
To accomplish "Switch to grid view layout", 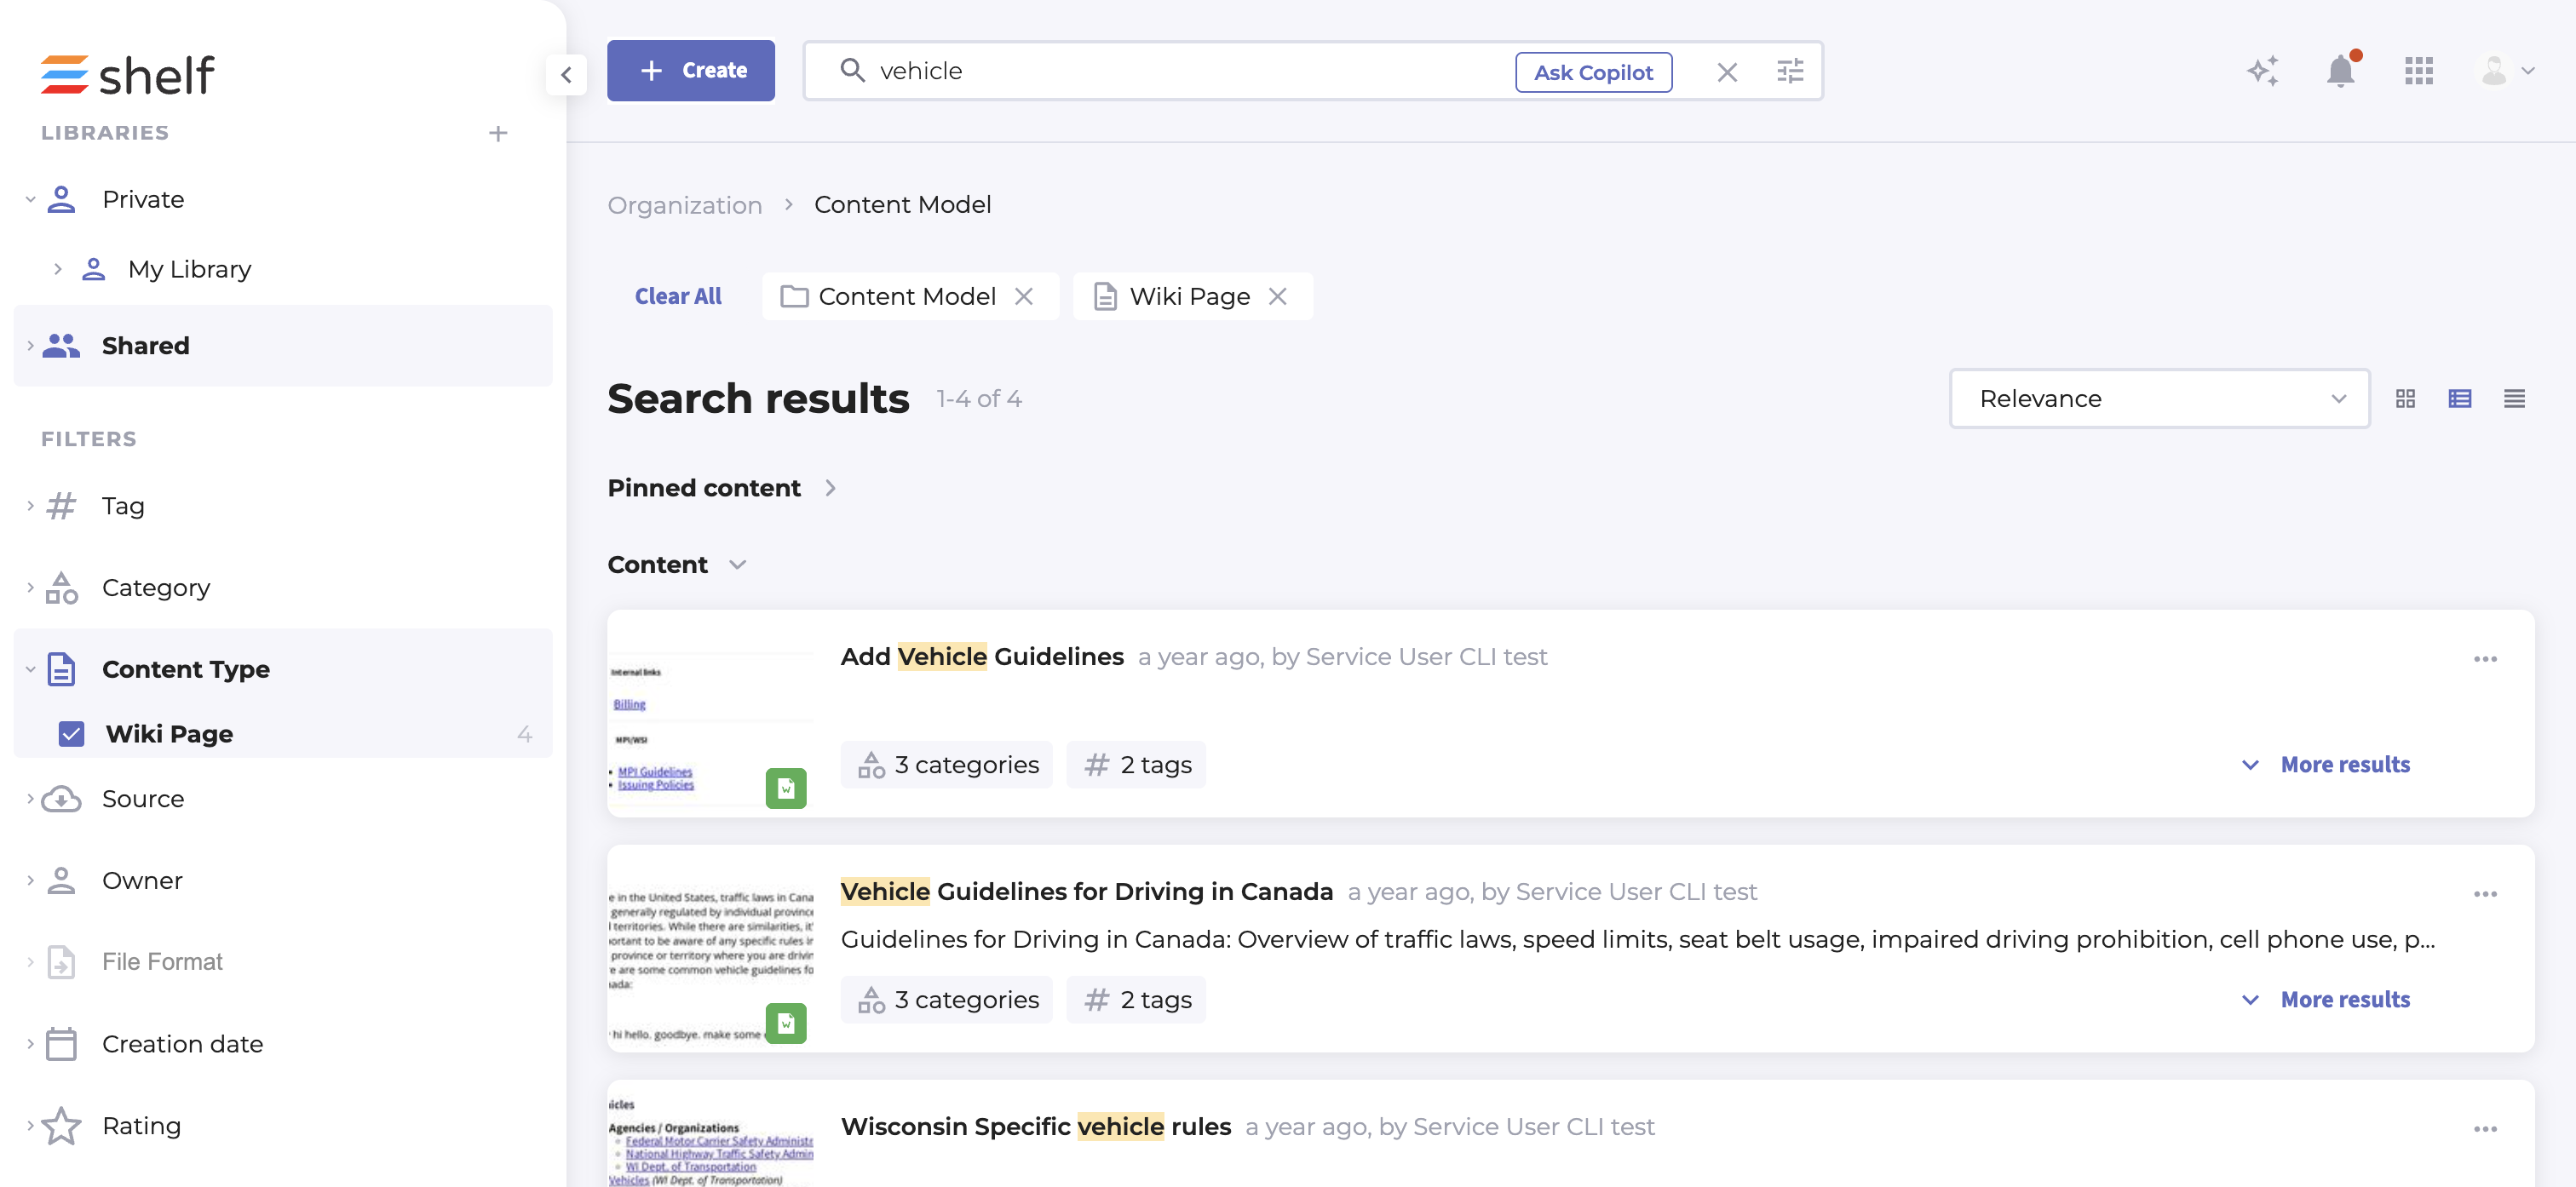I will point(2405,399).
